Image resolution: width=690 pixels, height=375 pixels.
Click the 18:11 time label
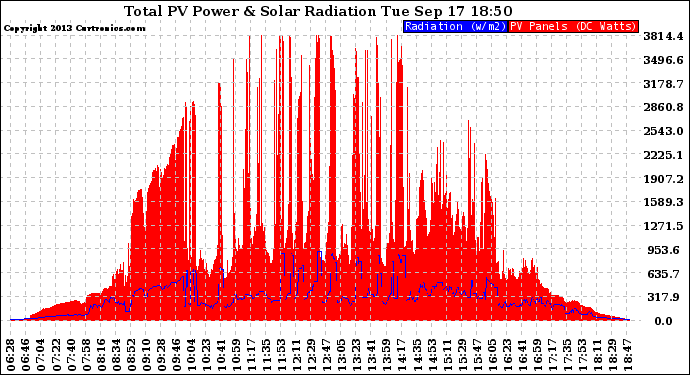tap(597, 355)
